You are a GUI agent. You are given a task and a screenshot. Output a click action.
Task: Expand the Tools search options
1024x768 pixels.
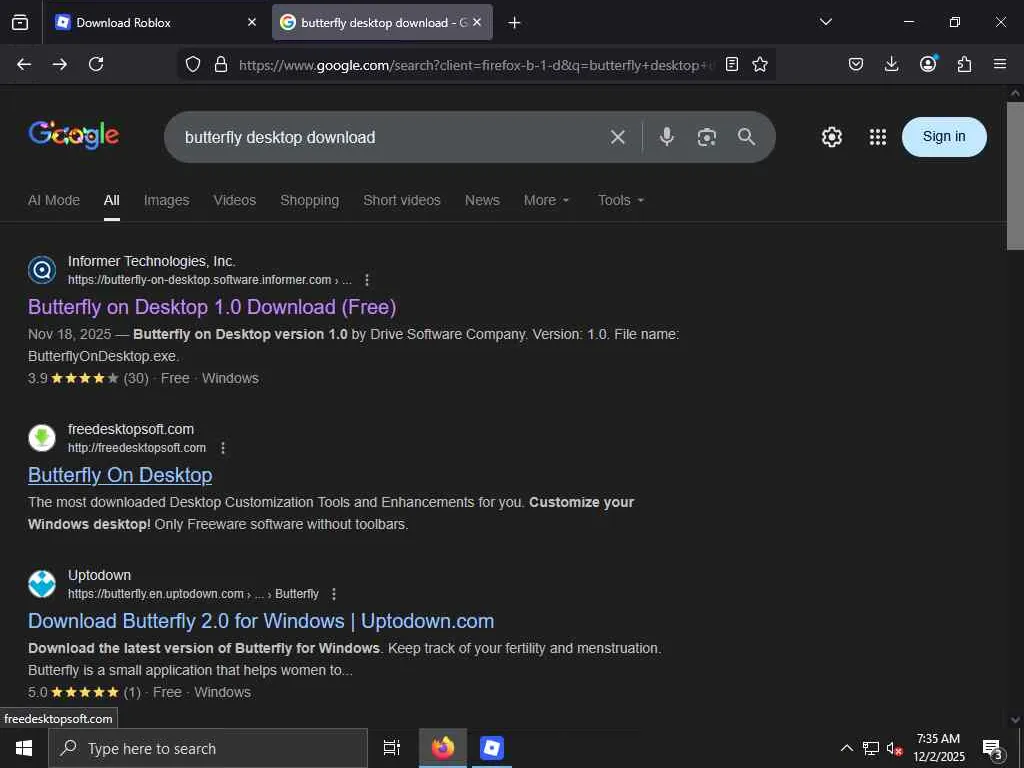621,200
